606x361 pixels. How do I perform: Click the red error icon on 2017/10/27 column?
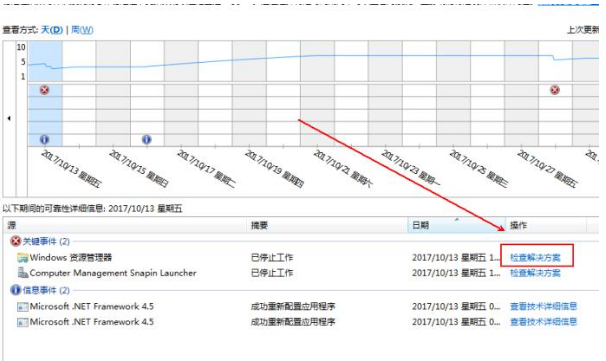(x=555, y=90)
